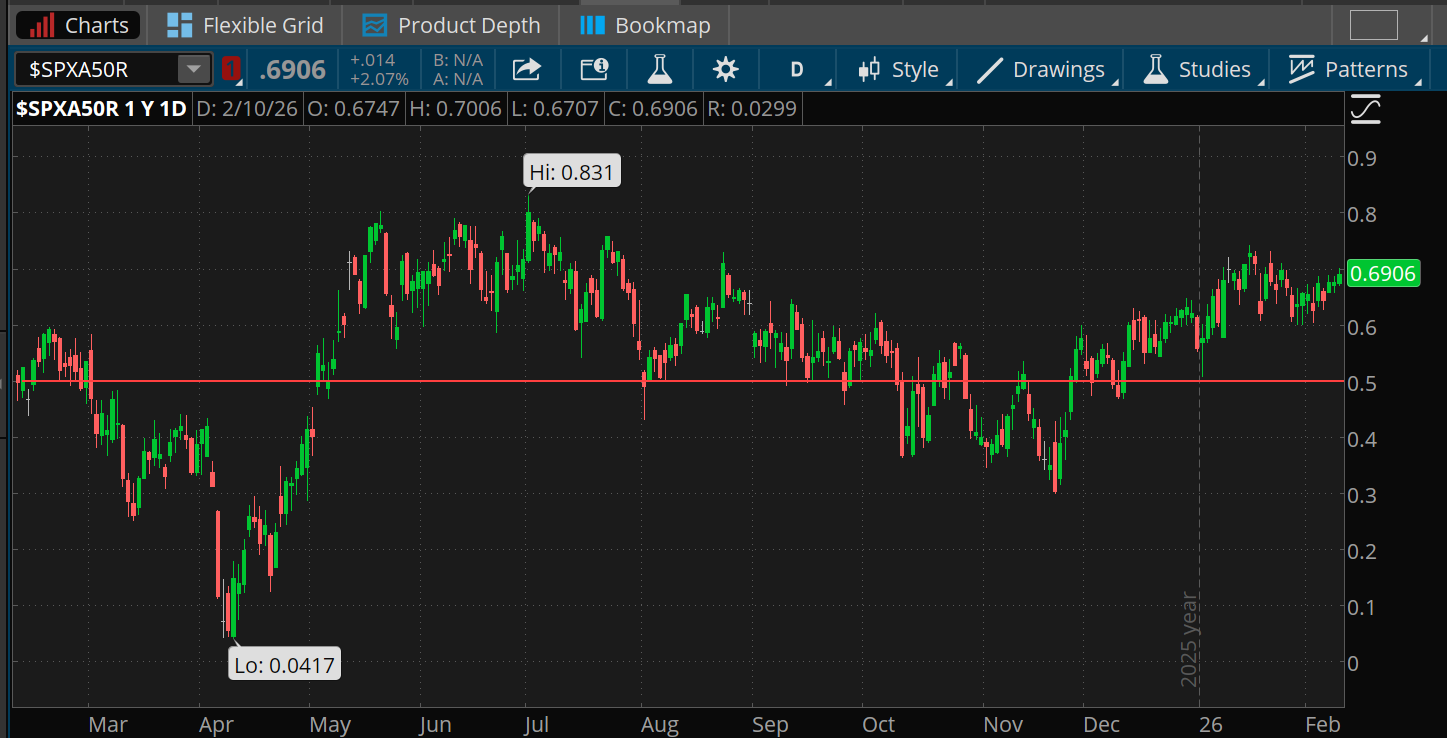Select the Charts tab
The image size is (1447, 738).
point(80,25)
